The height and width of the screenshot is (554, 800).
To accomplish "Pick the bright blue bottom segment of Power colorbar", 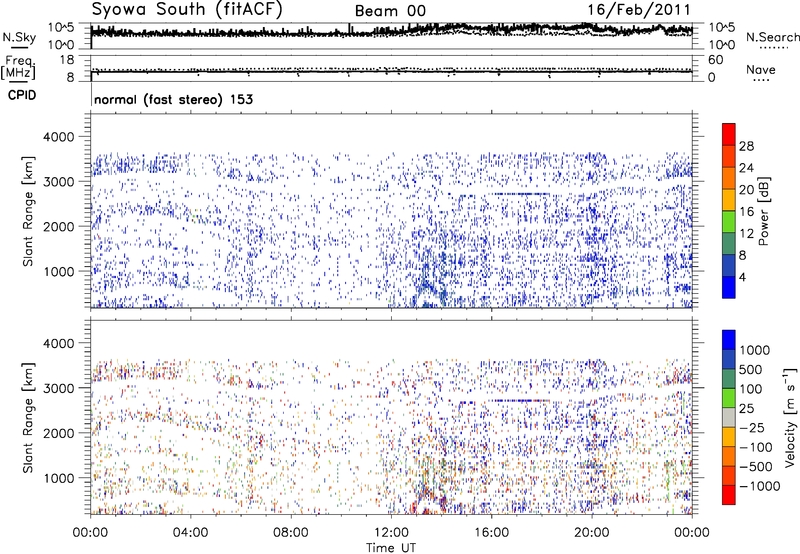I will click(729, 287).
